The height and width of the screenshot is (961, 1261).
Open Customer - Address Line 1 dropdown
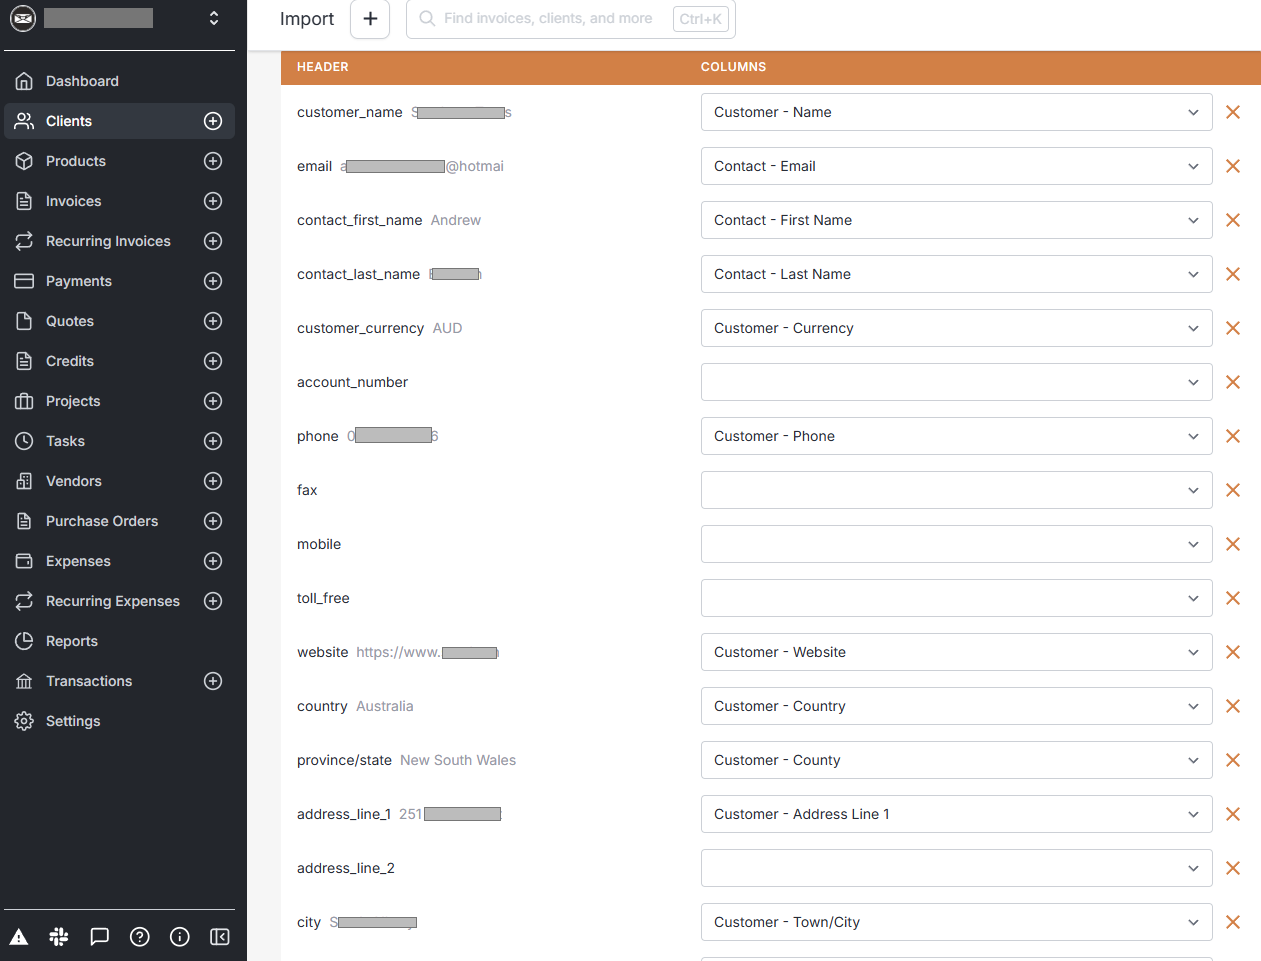tap(956, 814)
